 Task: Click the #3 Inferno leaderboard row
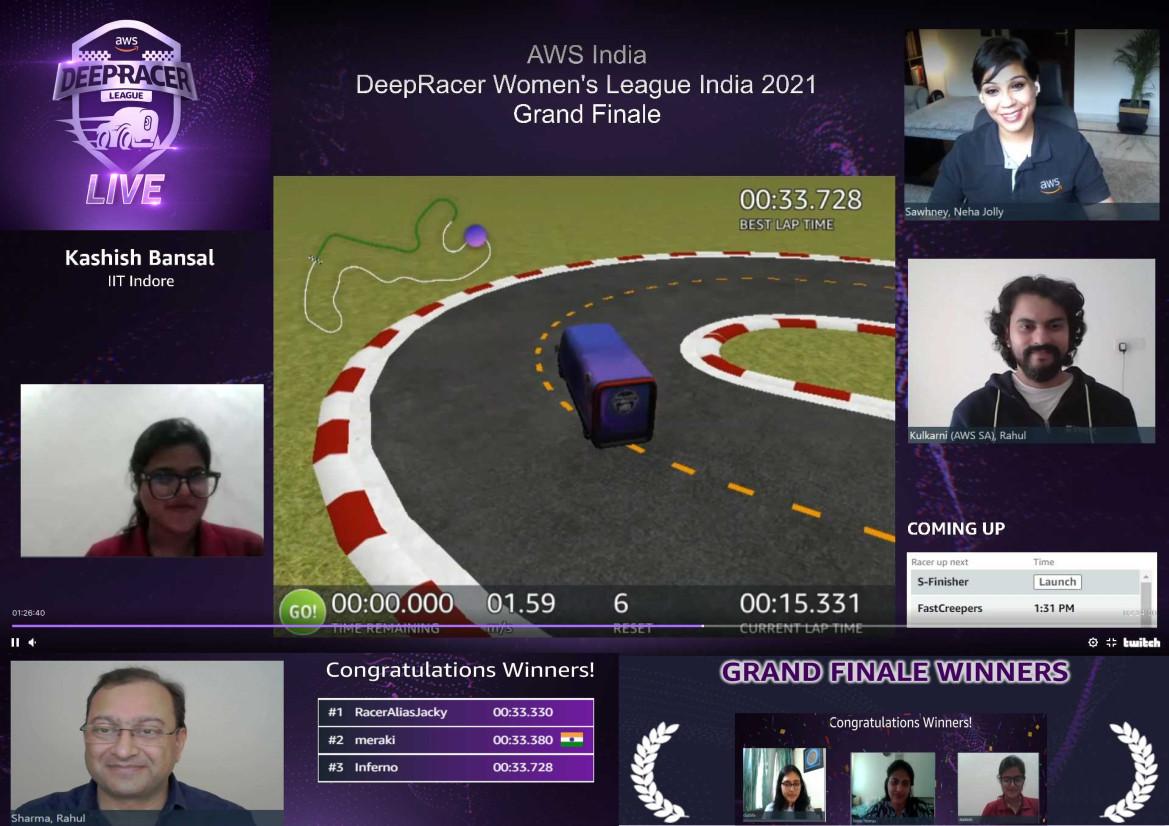(456, 767)
